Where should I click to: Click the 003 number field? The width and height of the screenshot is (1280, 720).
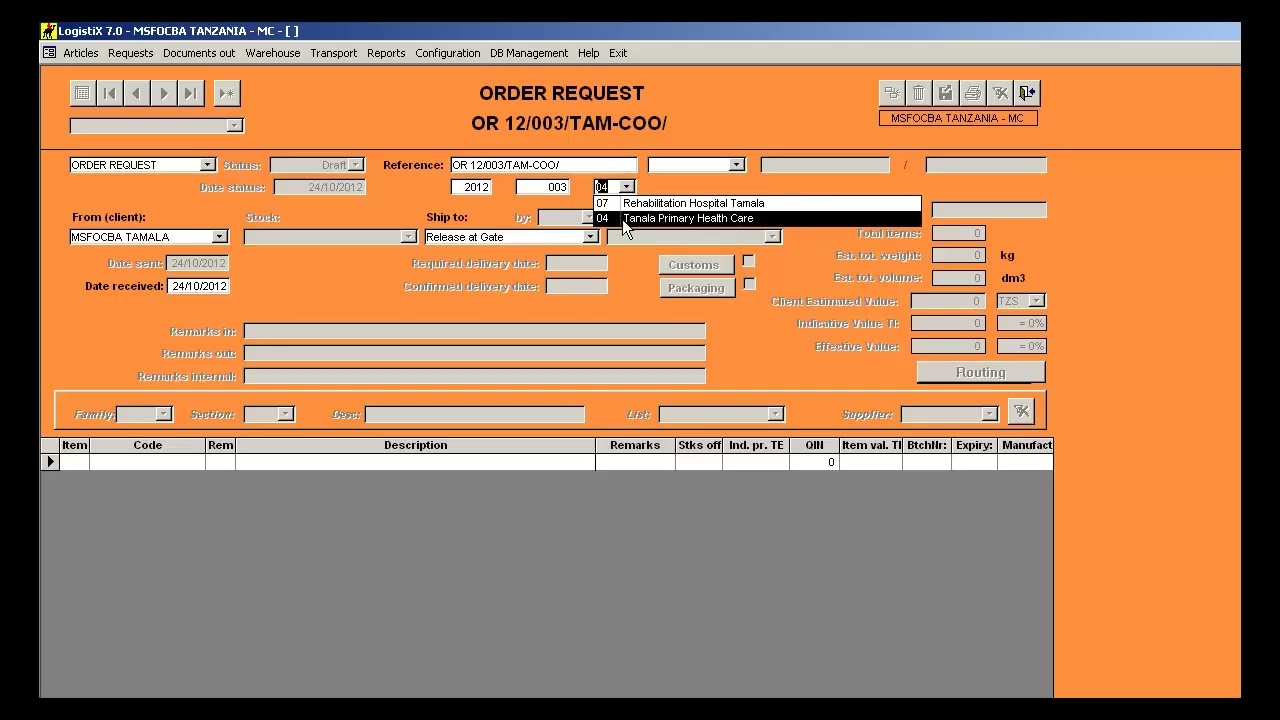click(543, 187)
